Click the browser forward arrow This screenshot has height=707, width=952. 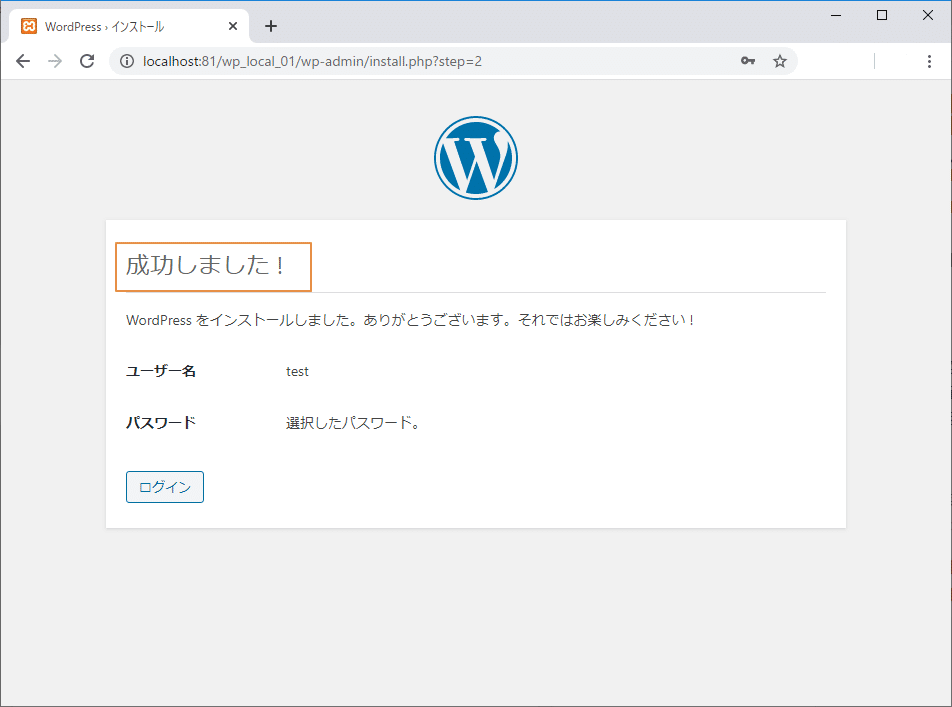[x=55, y=61]
